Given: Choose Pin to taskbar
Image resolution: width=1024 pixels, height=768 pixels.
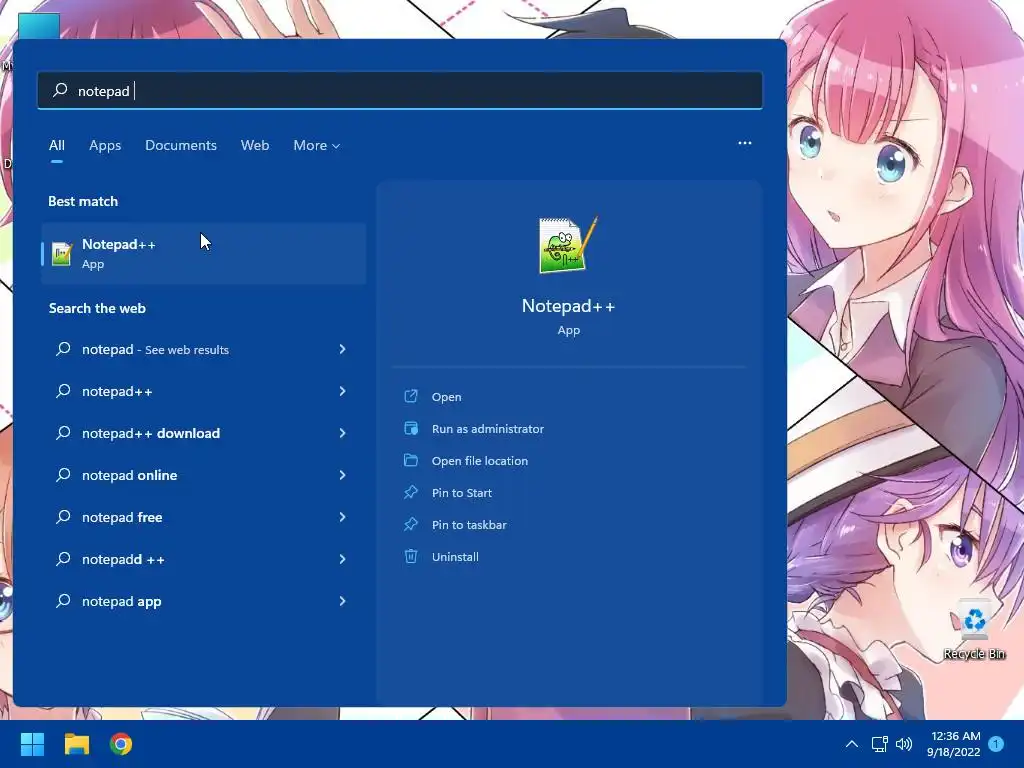Looking at the screenshot, I should [x=469, y=524].
